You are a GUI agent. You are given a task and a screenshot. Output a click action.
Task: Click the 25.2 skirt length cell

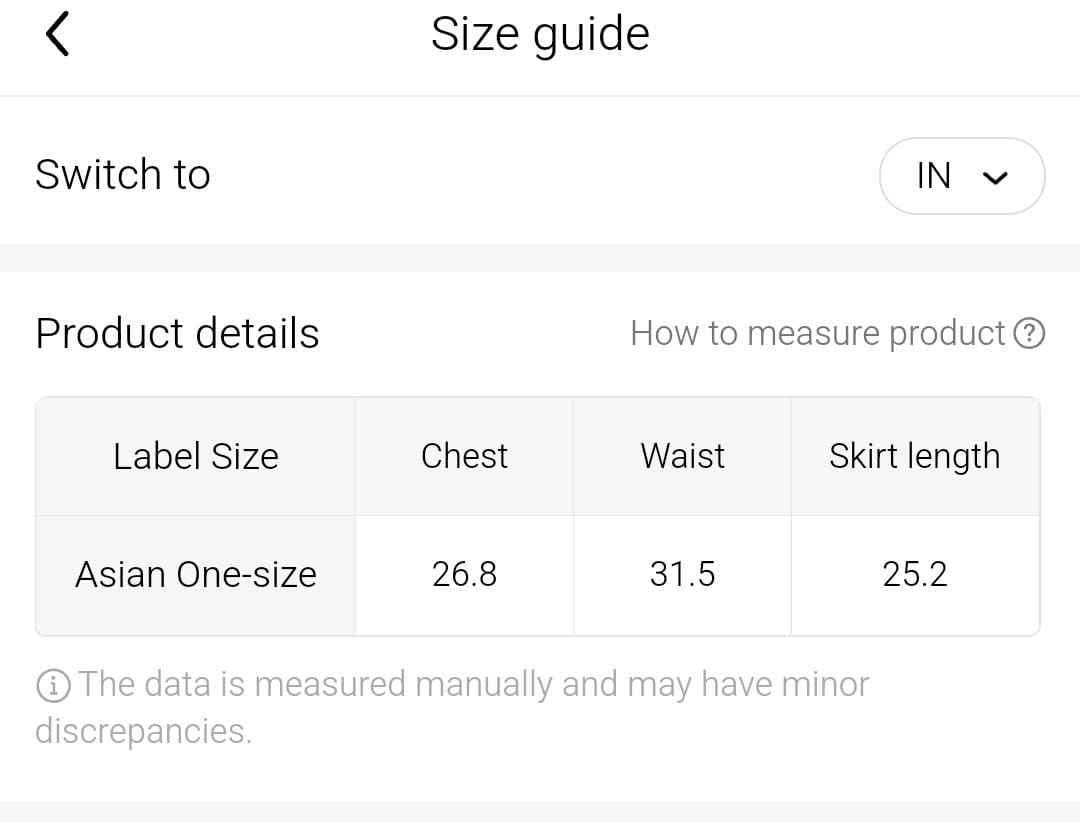(914, 575)
